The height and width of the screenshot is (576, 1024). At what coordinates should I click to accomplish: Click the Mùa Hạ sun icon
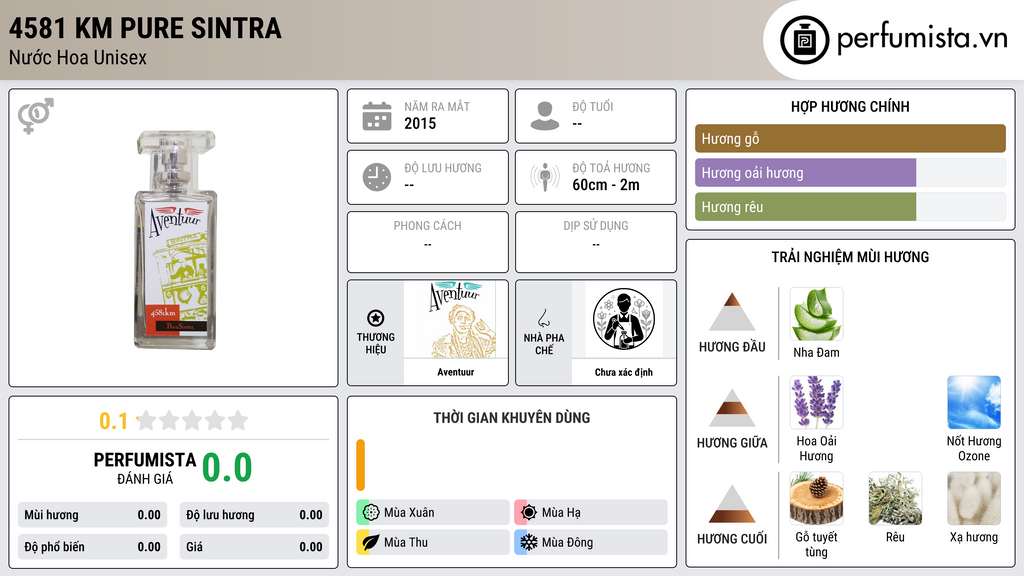point(529,512)
